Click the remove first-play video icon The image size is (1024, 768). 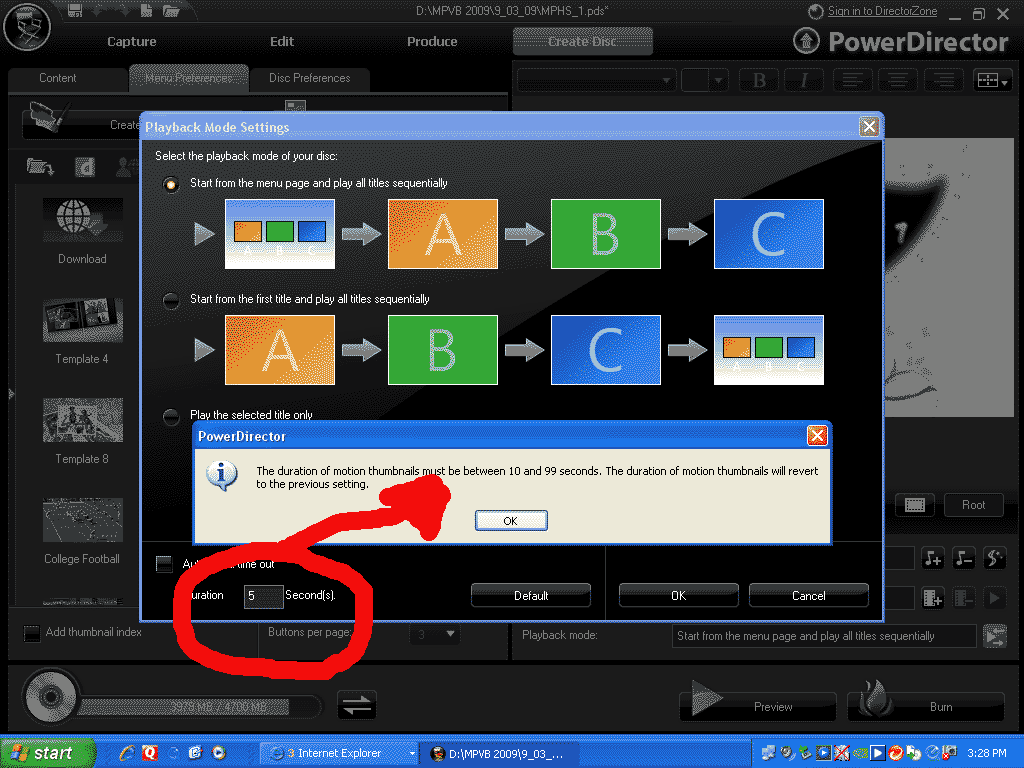pos(964,598)
